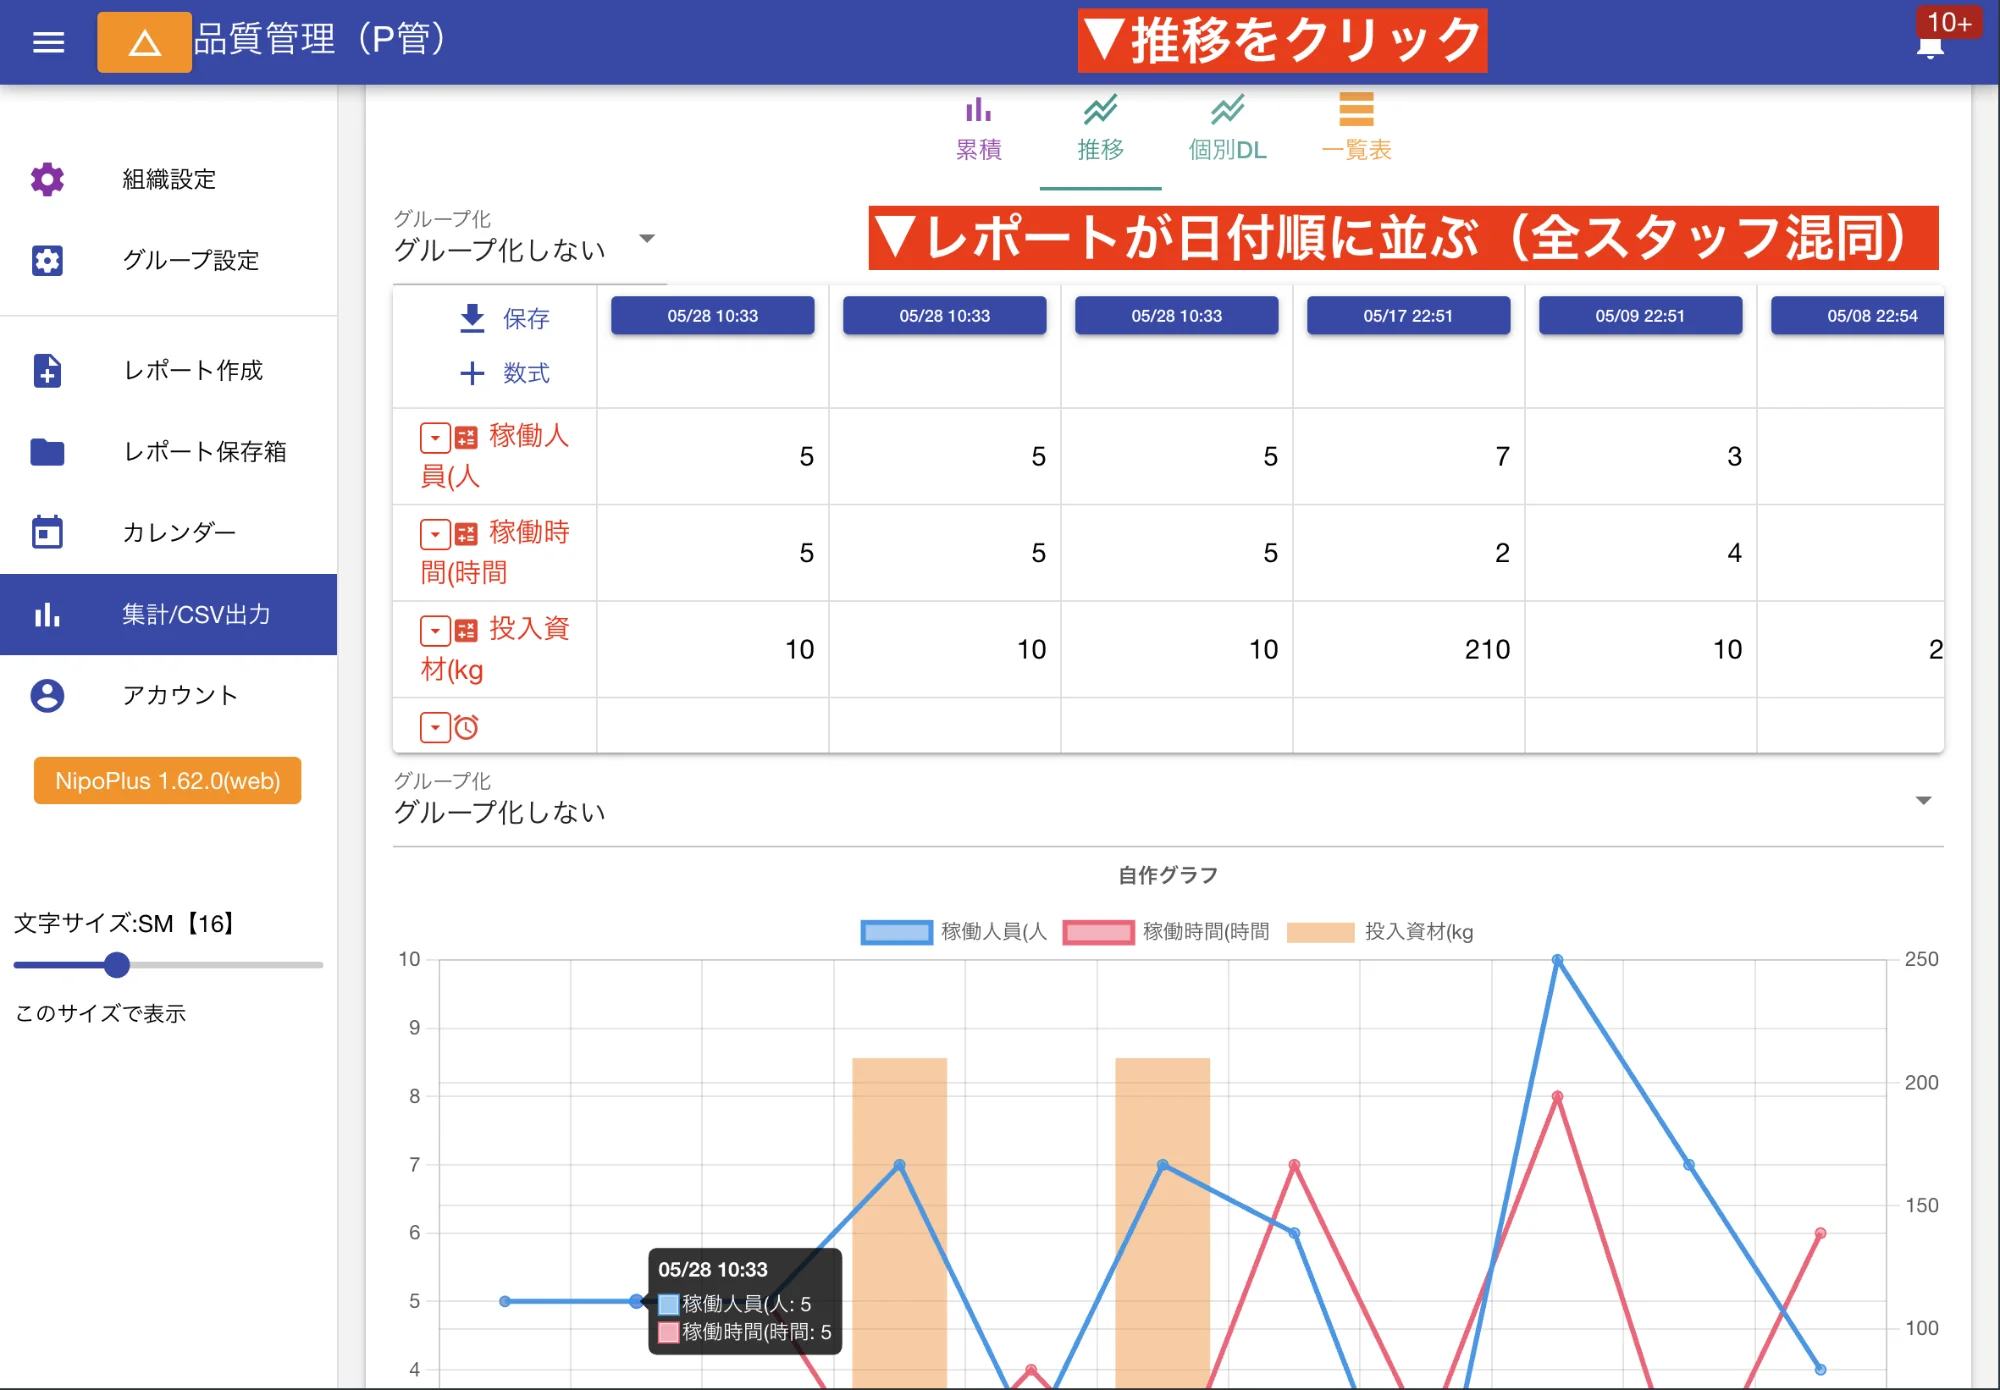The image size is (2000, 1390).
Task: Click the calculator icon beside 投入資材
Action: point(466,630)
